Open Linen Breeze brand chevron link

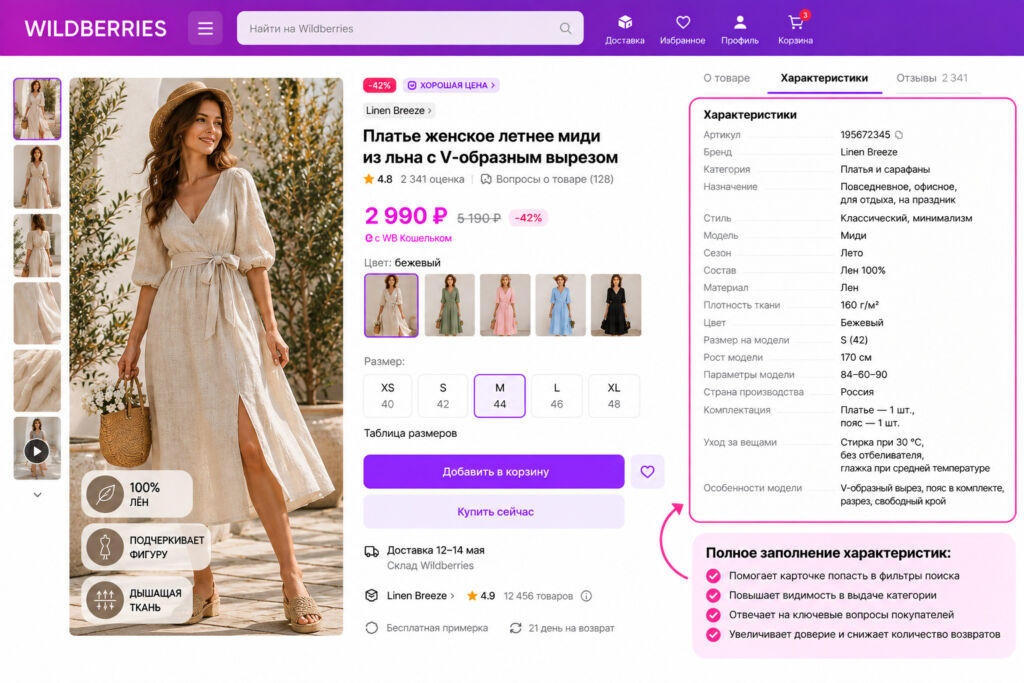(x=398, y=111)
